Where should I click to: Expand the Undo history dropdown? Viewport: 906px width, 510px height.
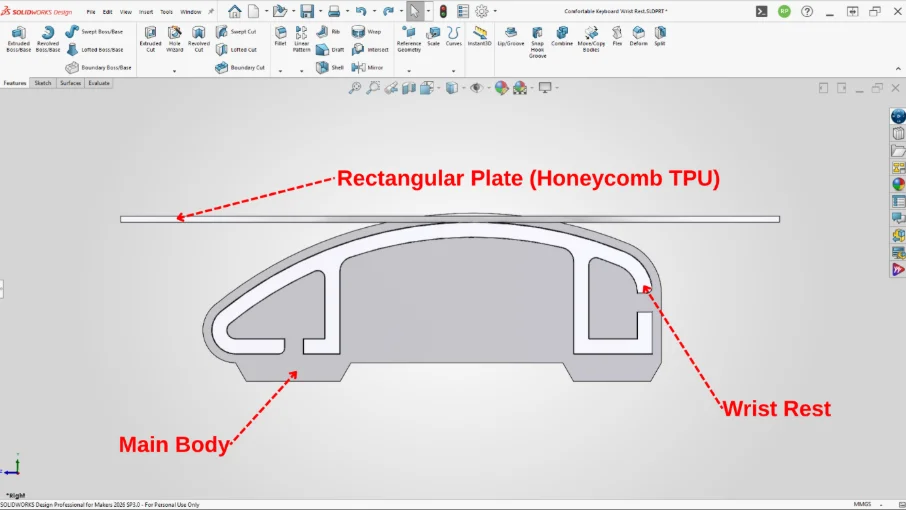pos(374,11)
